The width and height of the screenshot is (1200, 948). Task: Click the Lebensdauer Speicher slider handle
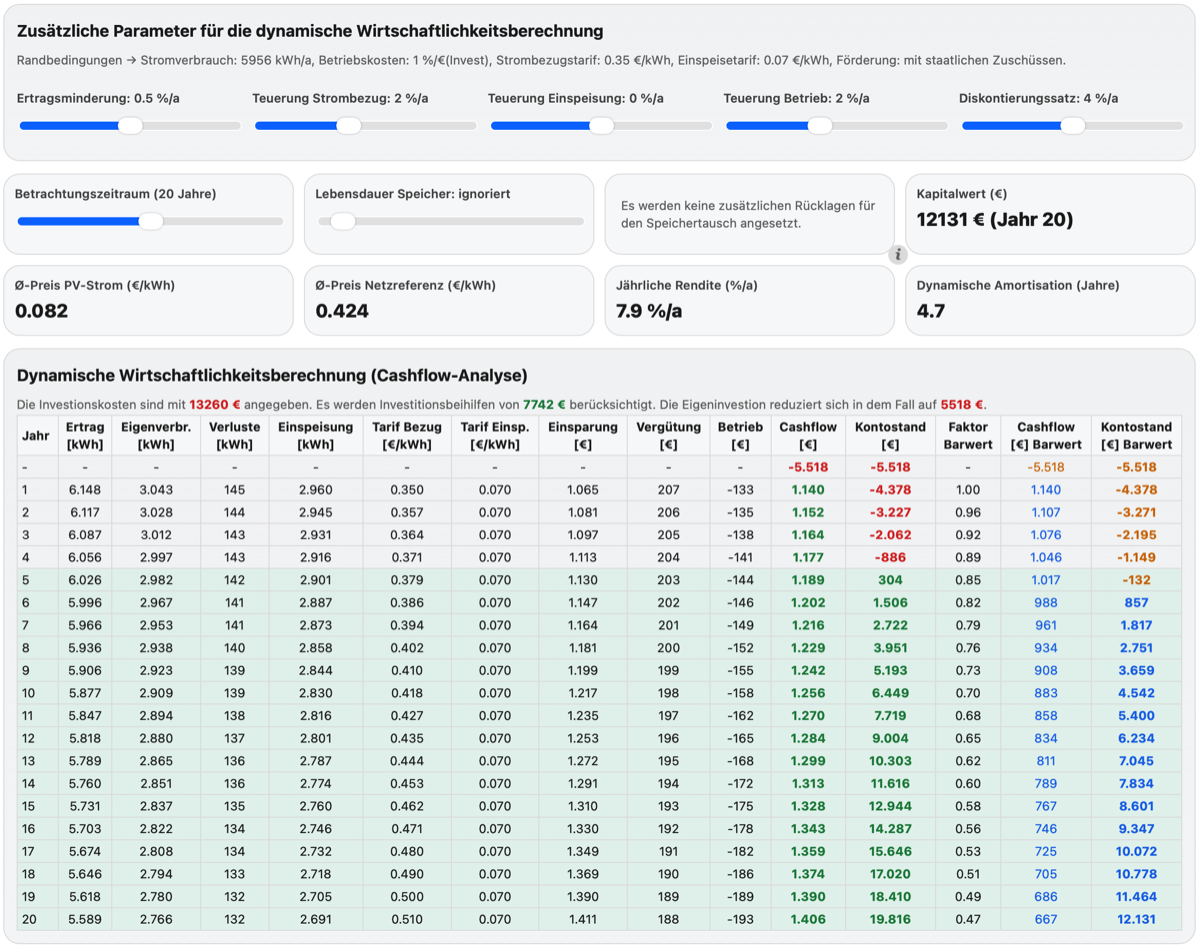[343, 221]
